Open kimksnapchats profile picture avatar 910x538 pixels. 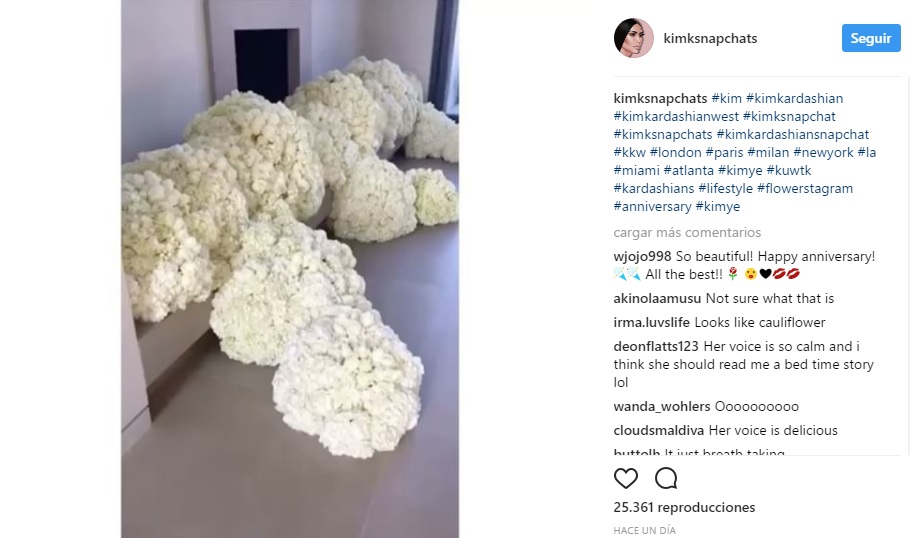tap(634, 38)
